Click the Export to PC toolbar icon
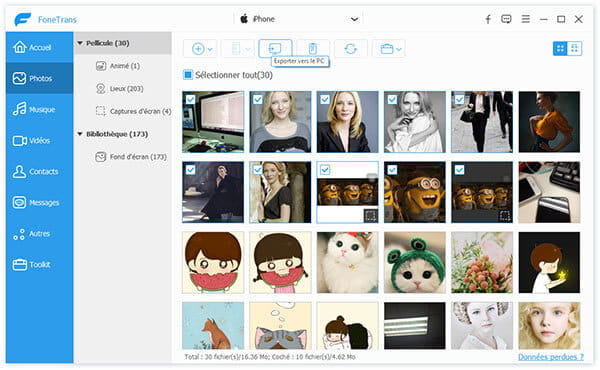Image resolution: width=600 pixels, height=370 pixels. pyautogui.click(x=275, y=49)
